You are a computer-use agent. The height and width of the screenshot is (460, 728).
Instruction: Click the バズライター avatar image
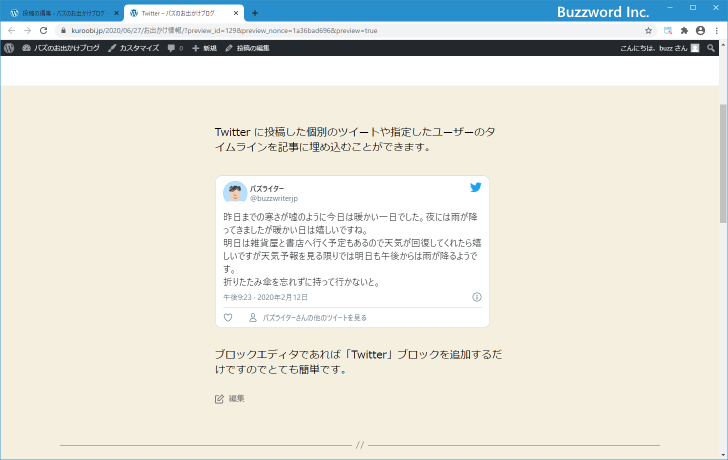coord(235,193)
